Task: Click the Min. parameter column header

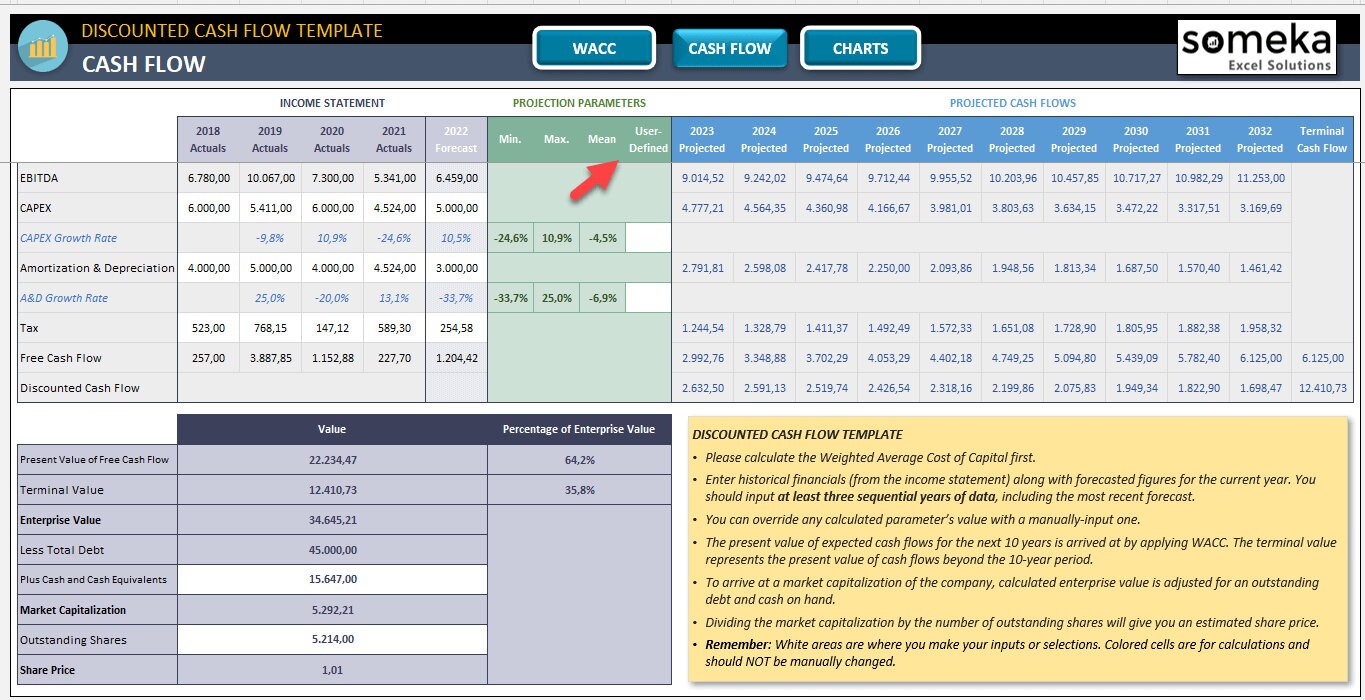Action: click(x=510, y=140)
